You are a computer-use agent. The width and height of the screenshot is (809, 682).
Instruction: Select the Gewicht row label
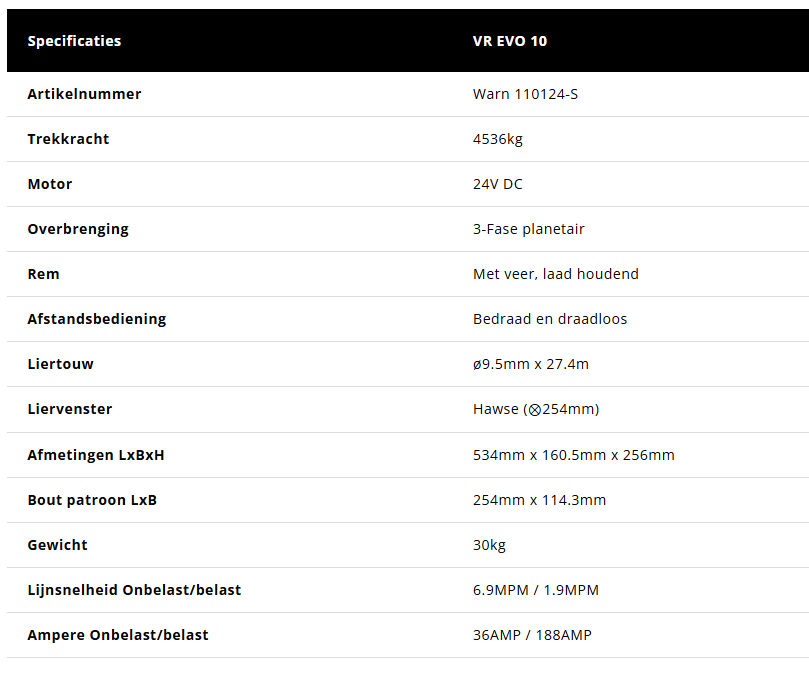pyautogui.click(x=57, y=545)
